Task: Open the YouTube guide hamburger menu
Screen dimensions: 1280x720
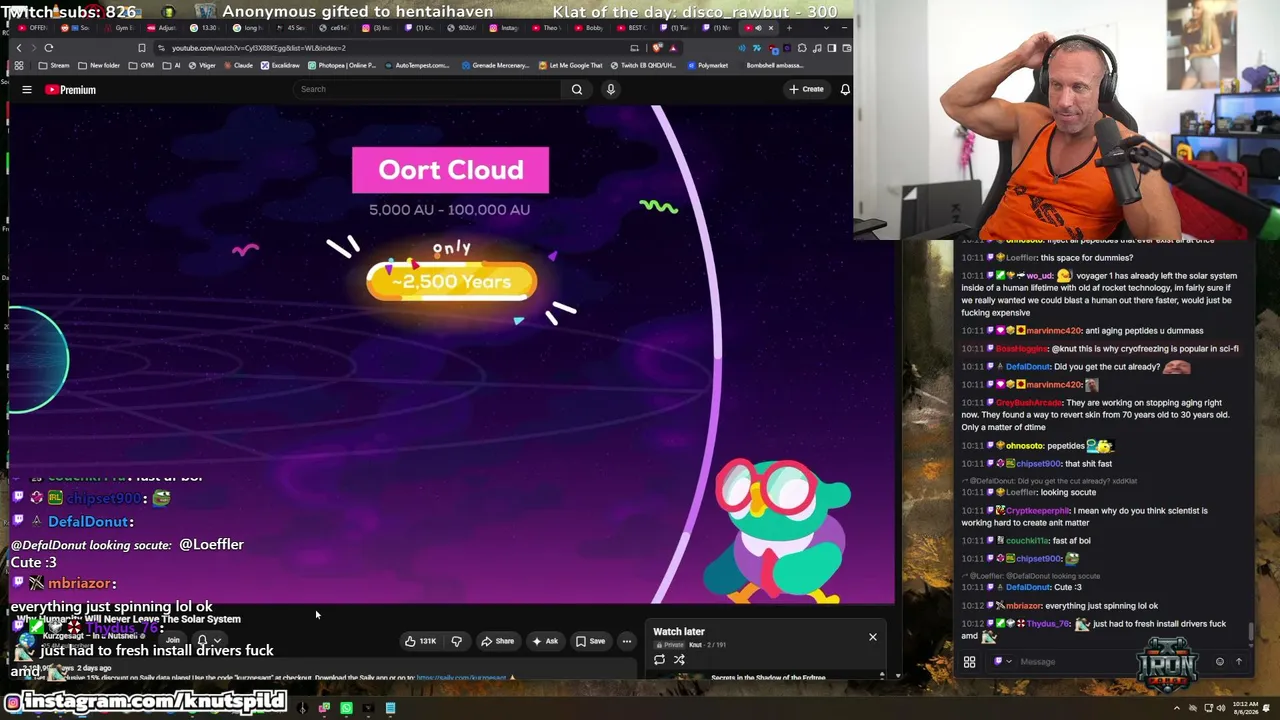Action: (x=27, y=90)
